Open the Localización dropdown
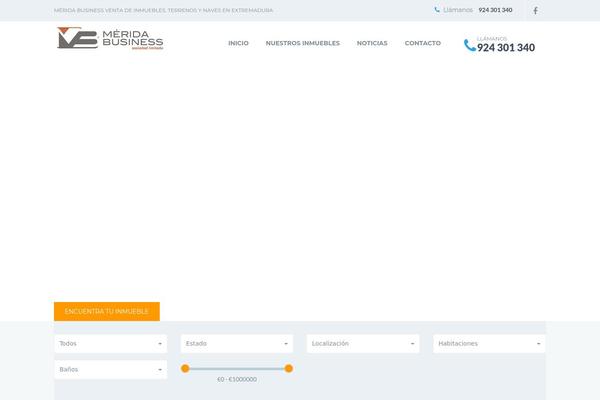 click(363, 344)
